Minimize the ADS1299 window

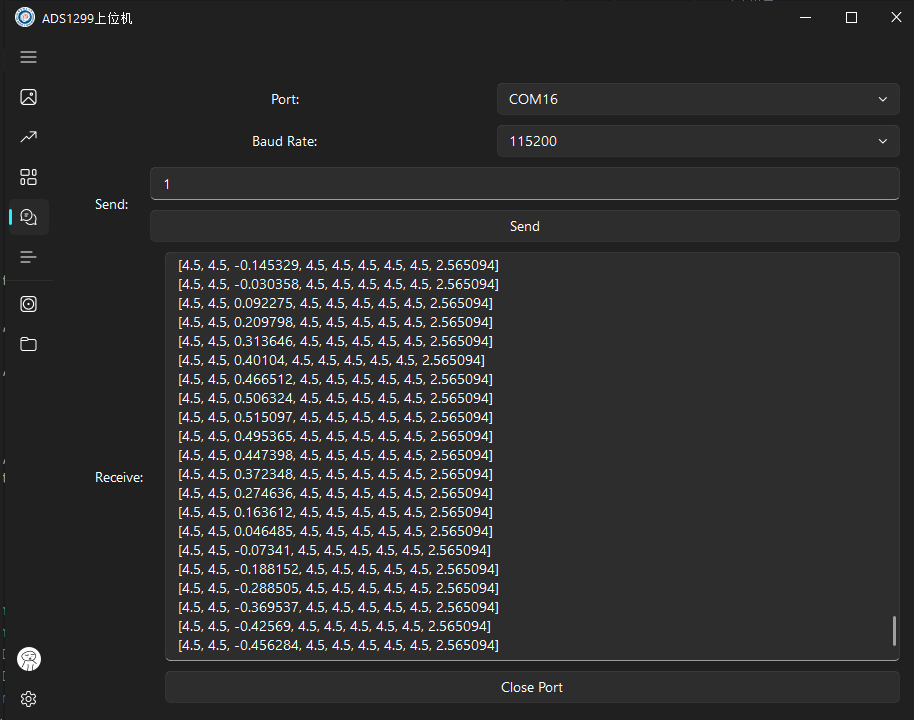tap(806, 17)
